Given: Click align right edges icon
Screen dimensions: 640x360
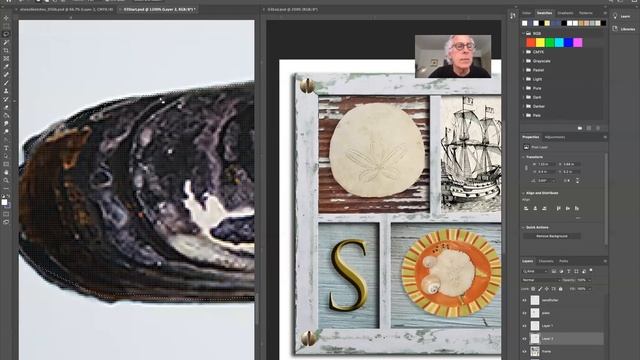Looking at the screenshot, I should coord(544,209).
